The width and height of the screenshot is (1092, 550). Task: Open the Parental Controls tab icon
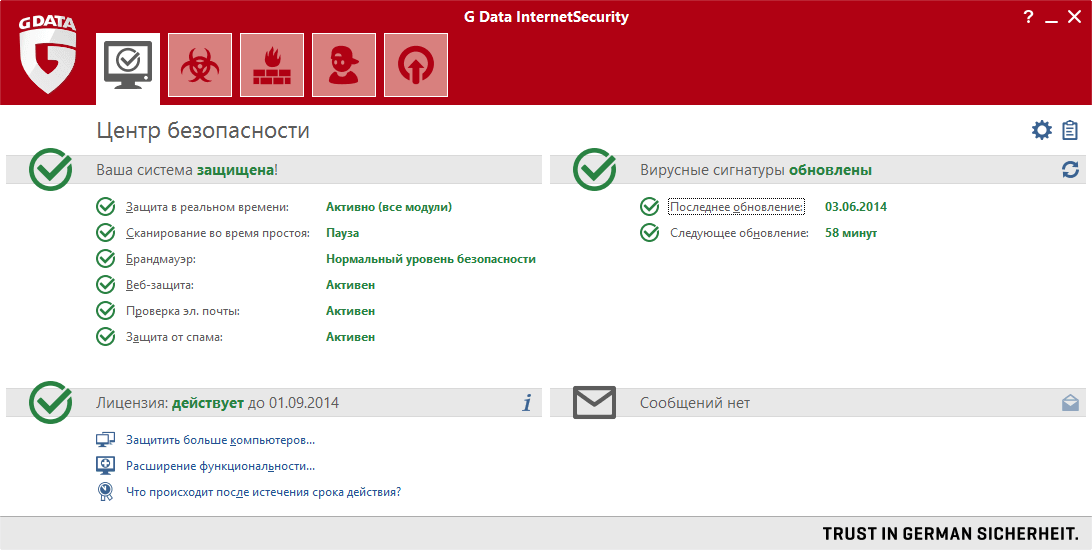click(344, 65)
